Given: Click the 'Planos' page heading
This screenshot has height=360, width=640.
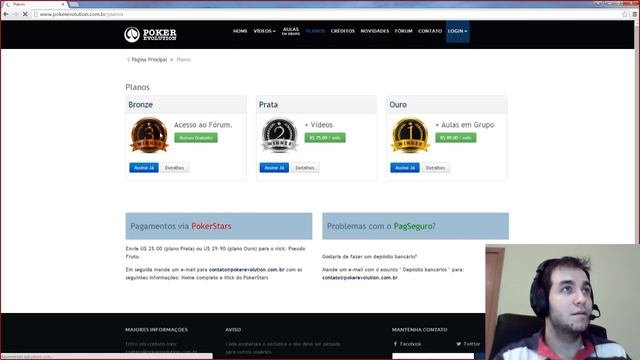Looking at the screenshot, I should pyautogui.click(x=138, y=87).
